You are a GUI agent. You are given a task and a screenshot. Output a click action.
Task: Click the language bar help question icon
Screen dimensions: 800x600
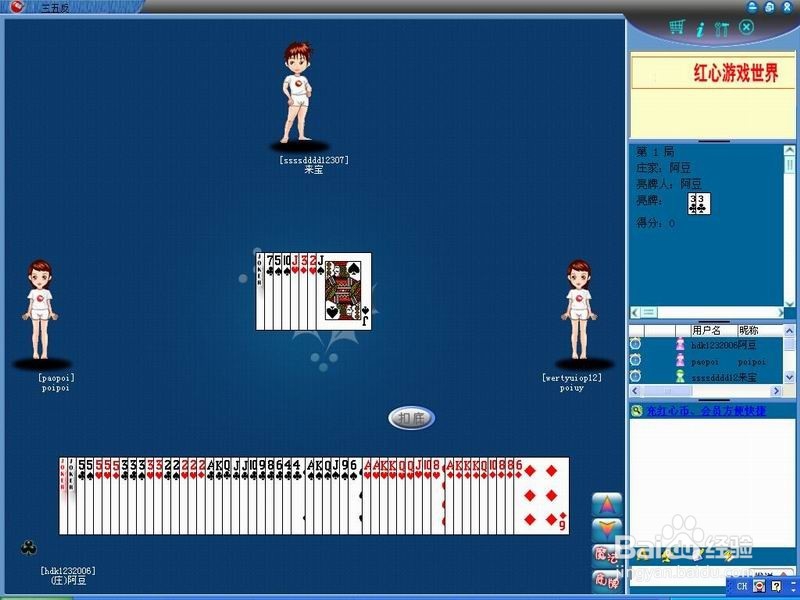[x=777, y=586]
